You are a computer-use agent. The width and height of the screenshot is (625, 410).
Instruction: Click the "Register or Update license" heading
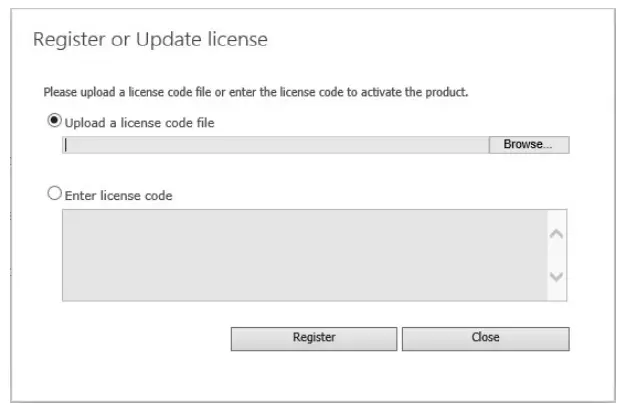150,40
